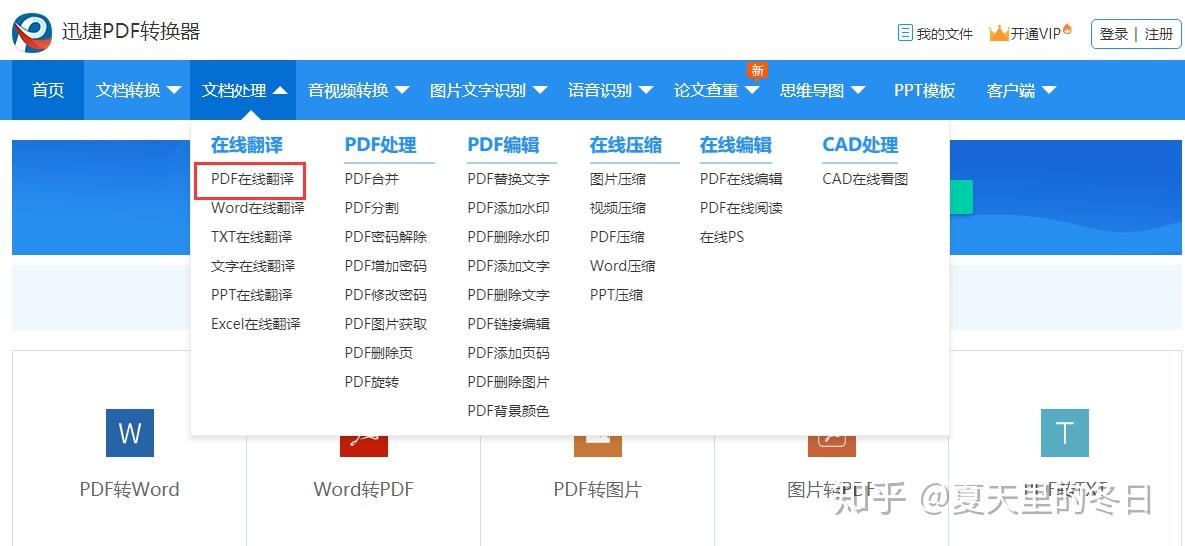Open PPT压缩 tool

[x=617, y=295]
